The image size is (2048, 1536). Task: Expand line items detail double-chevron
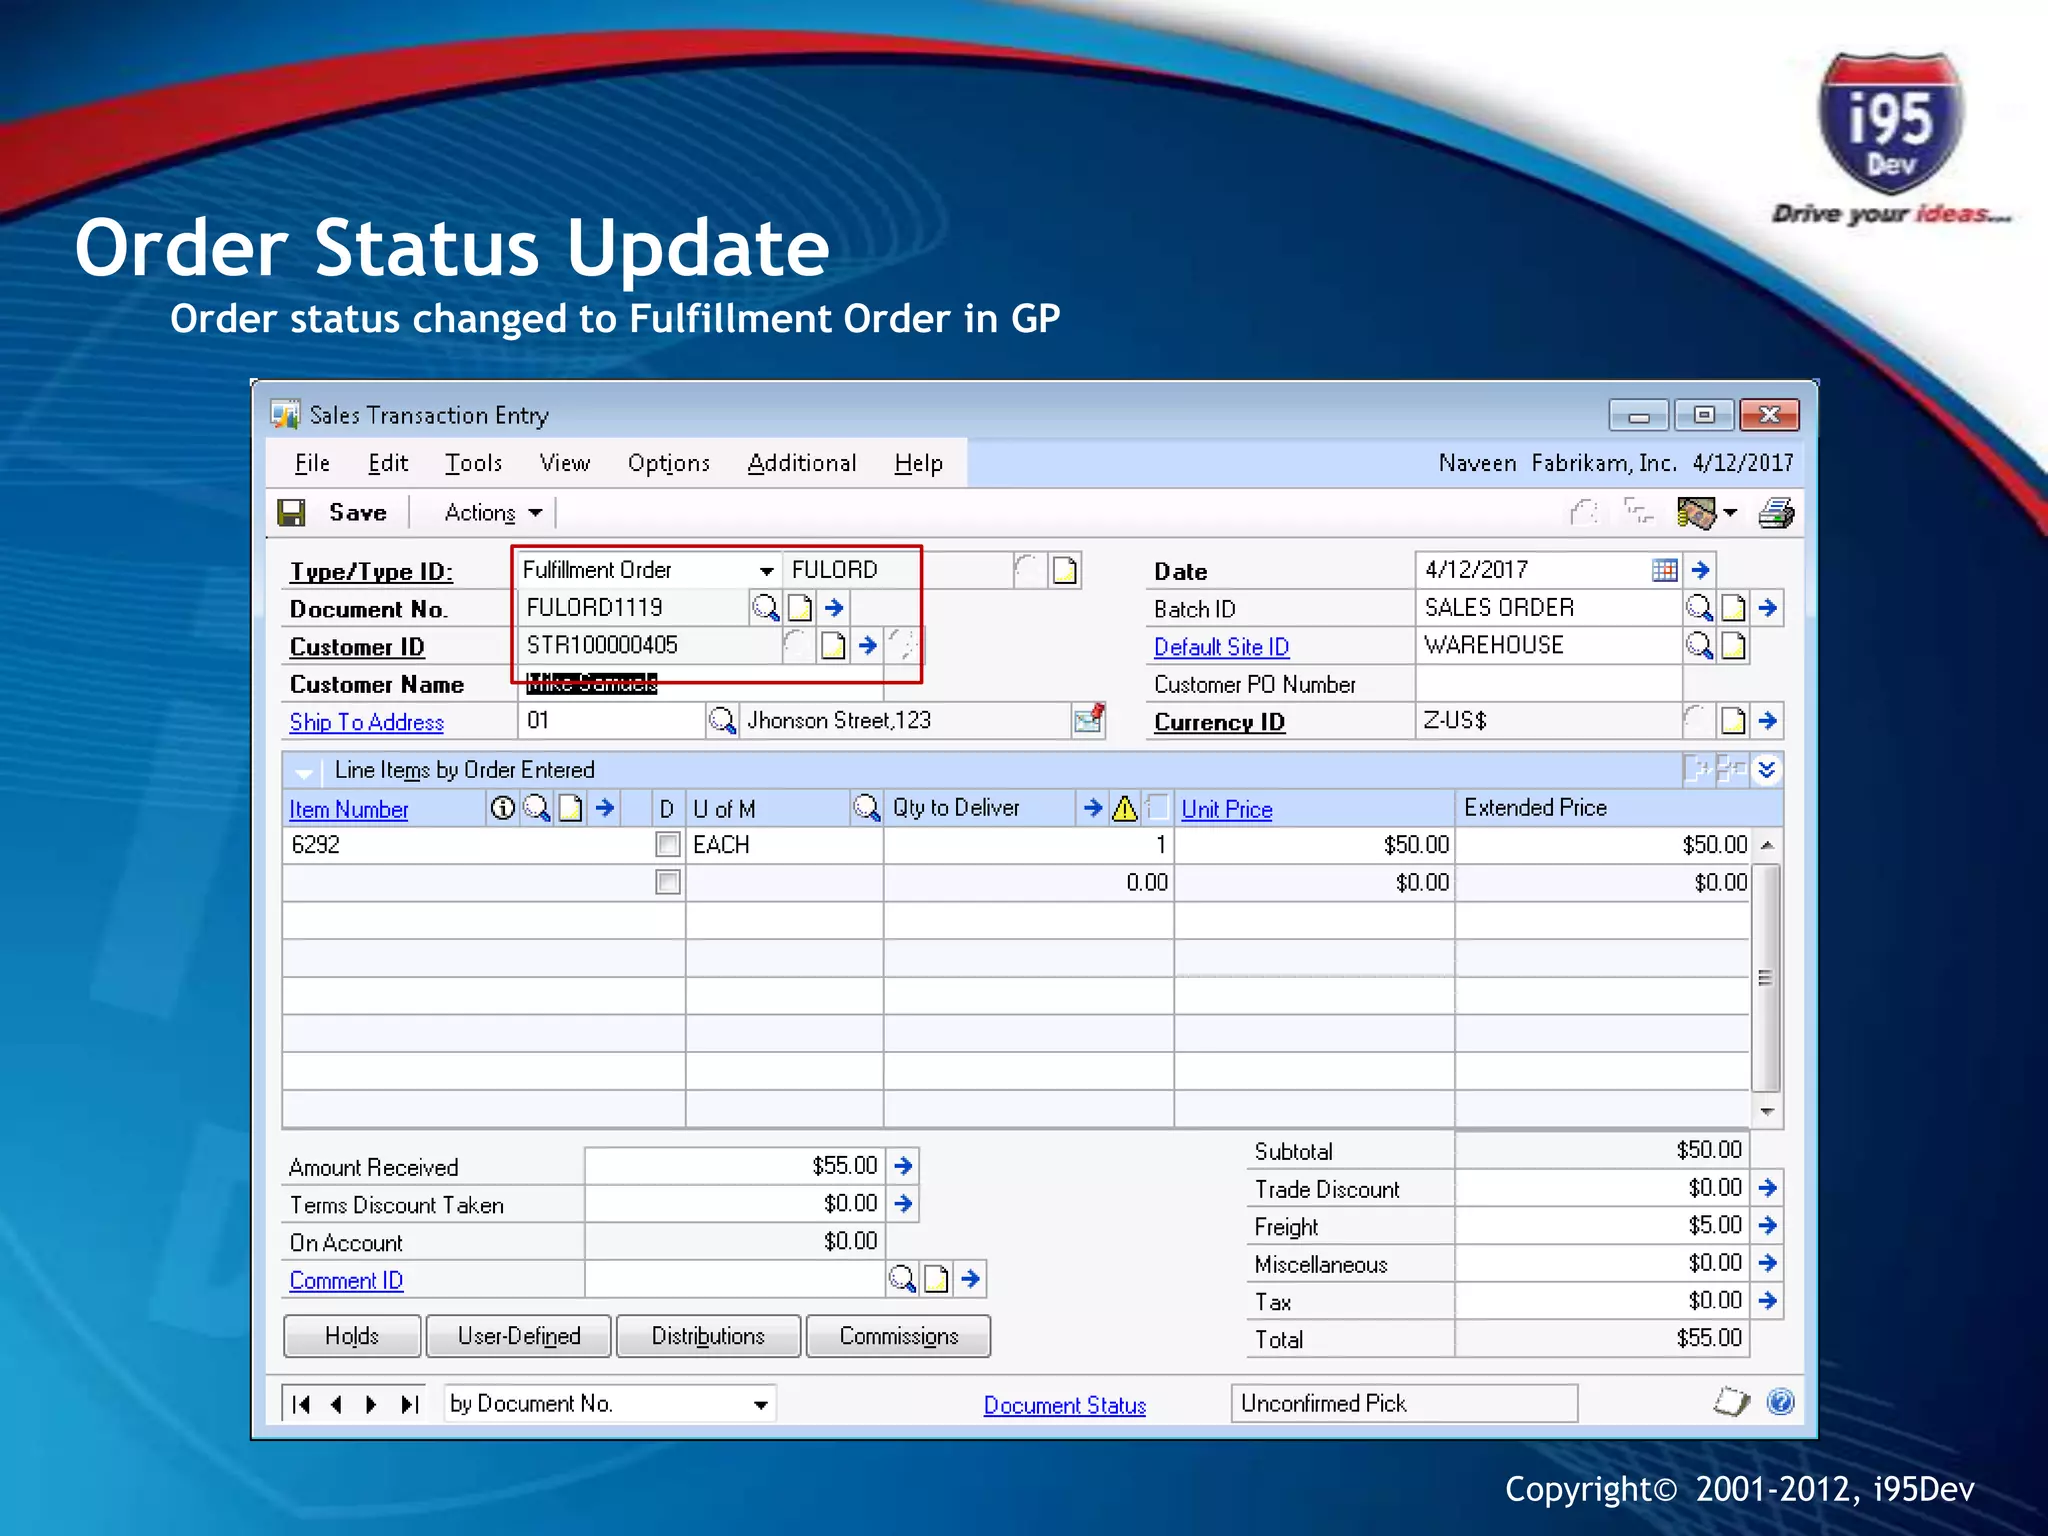[x=1767, y=769]
